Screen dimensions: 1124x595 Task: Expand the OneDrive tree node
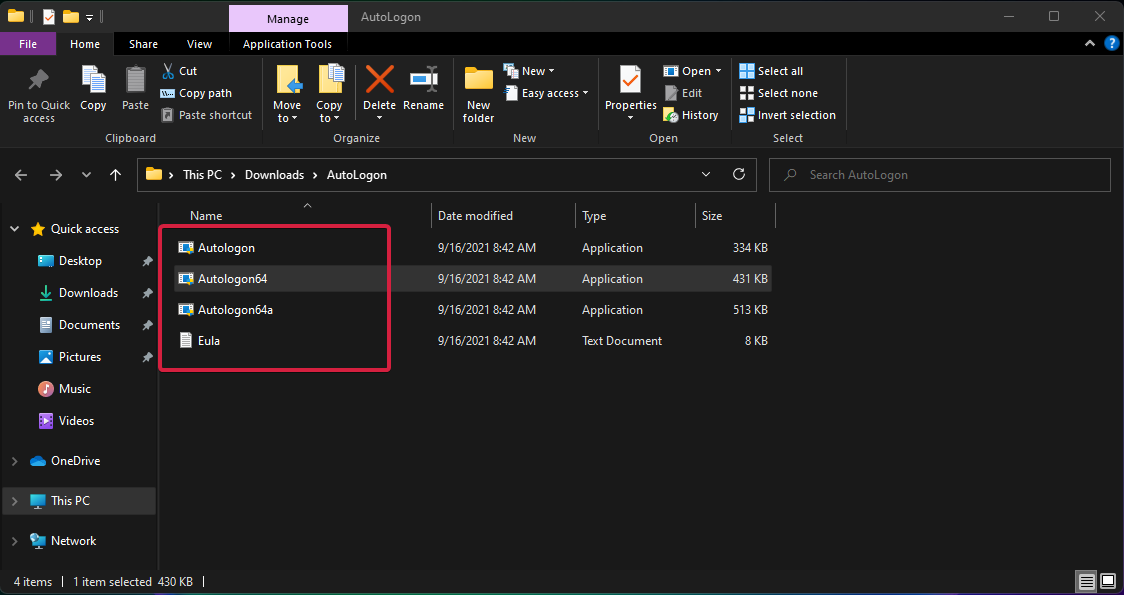pos(14,461)
